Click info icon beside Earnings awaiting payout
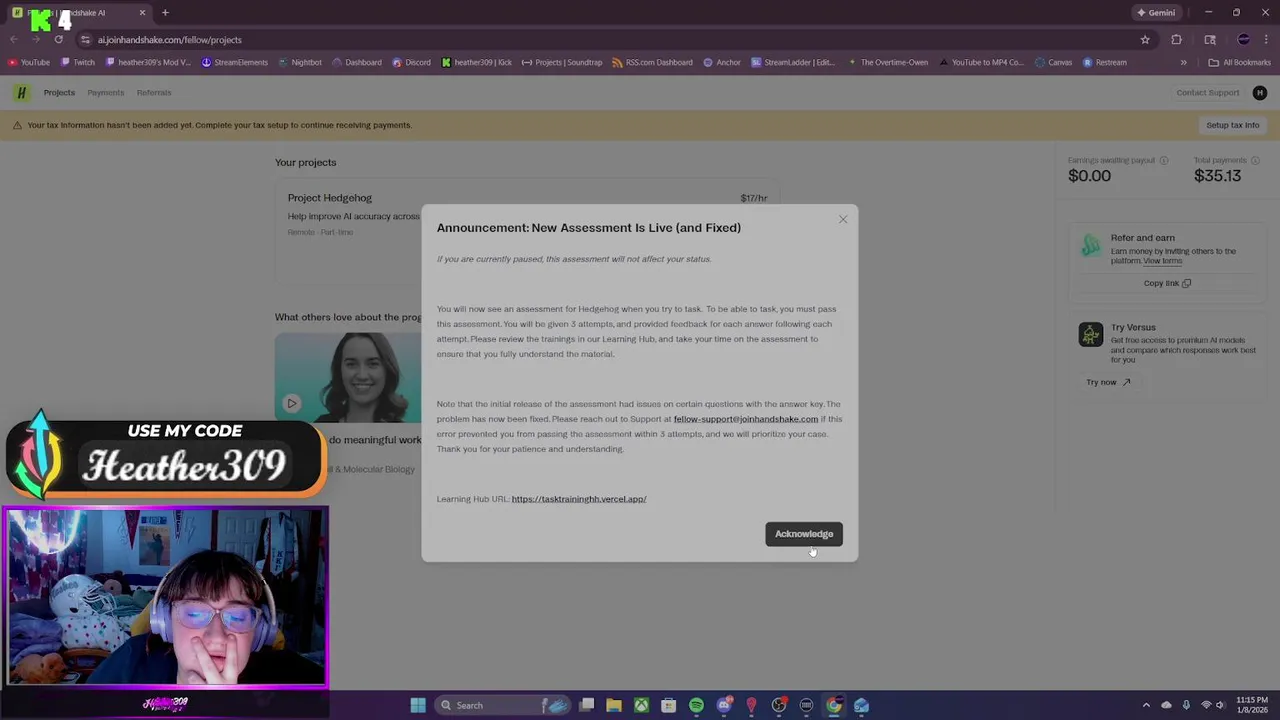Image resolution: width=1280 pixels, height=720 pixels. click(x=1164, y=160)
